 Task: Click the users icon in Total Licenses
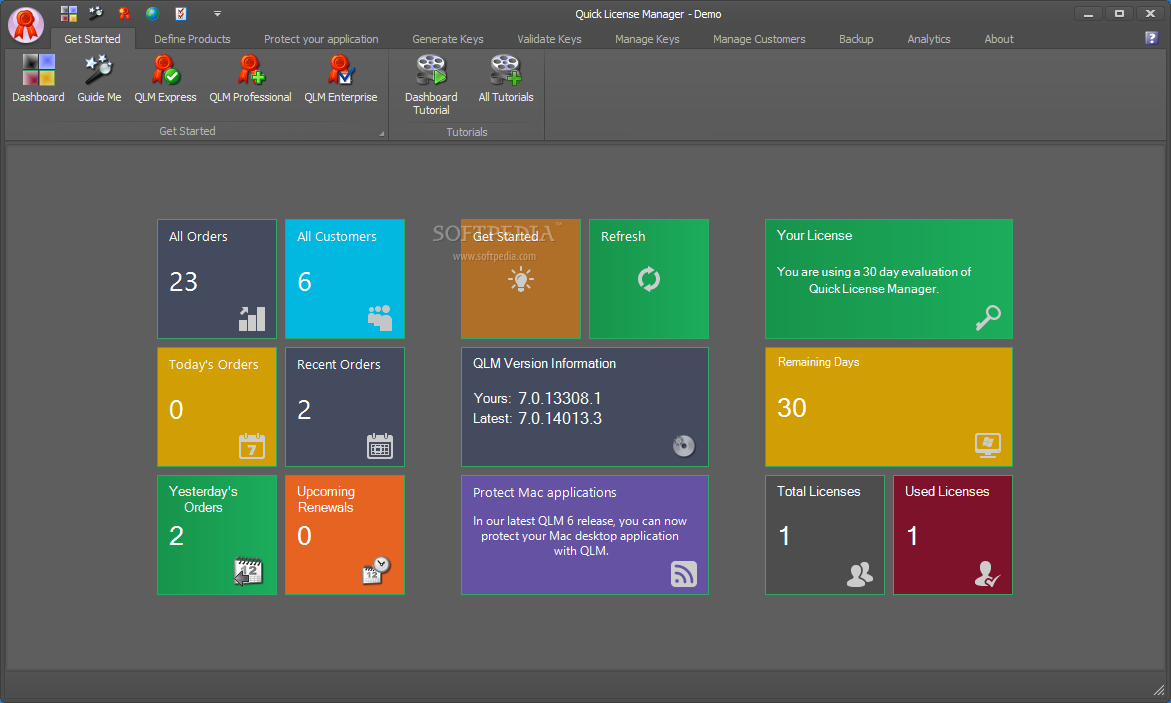tap(860, 574)
